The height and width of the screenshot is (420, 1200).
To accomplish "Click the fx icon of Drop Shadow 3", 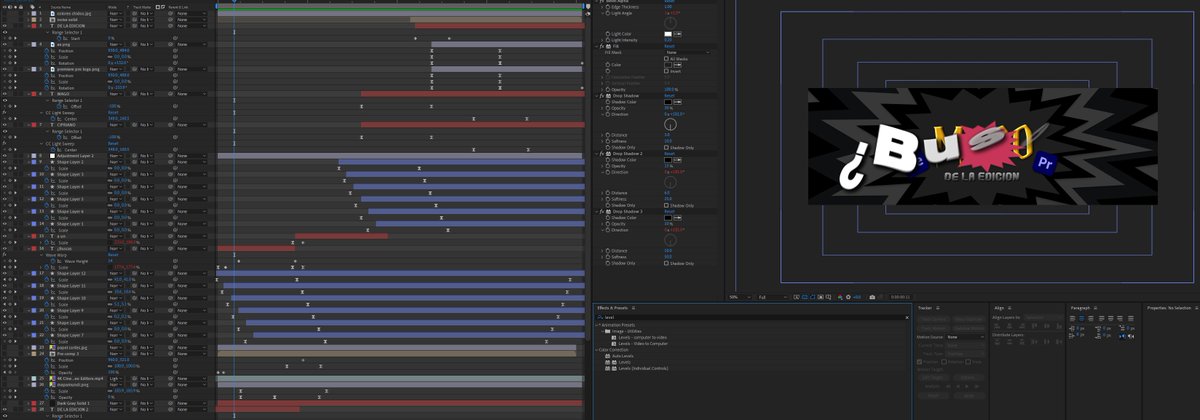I will pyautogui.click(x=601, y=211).
